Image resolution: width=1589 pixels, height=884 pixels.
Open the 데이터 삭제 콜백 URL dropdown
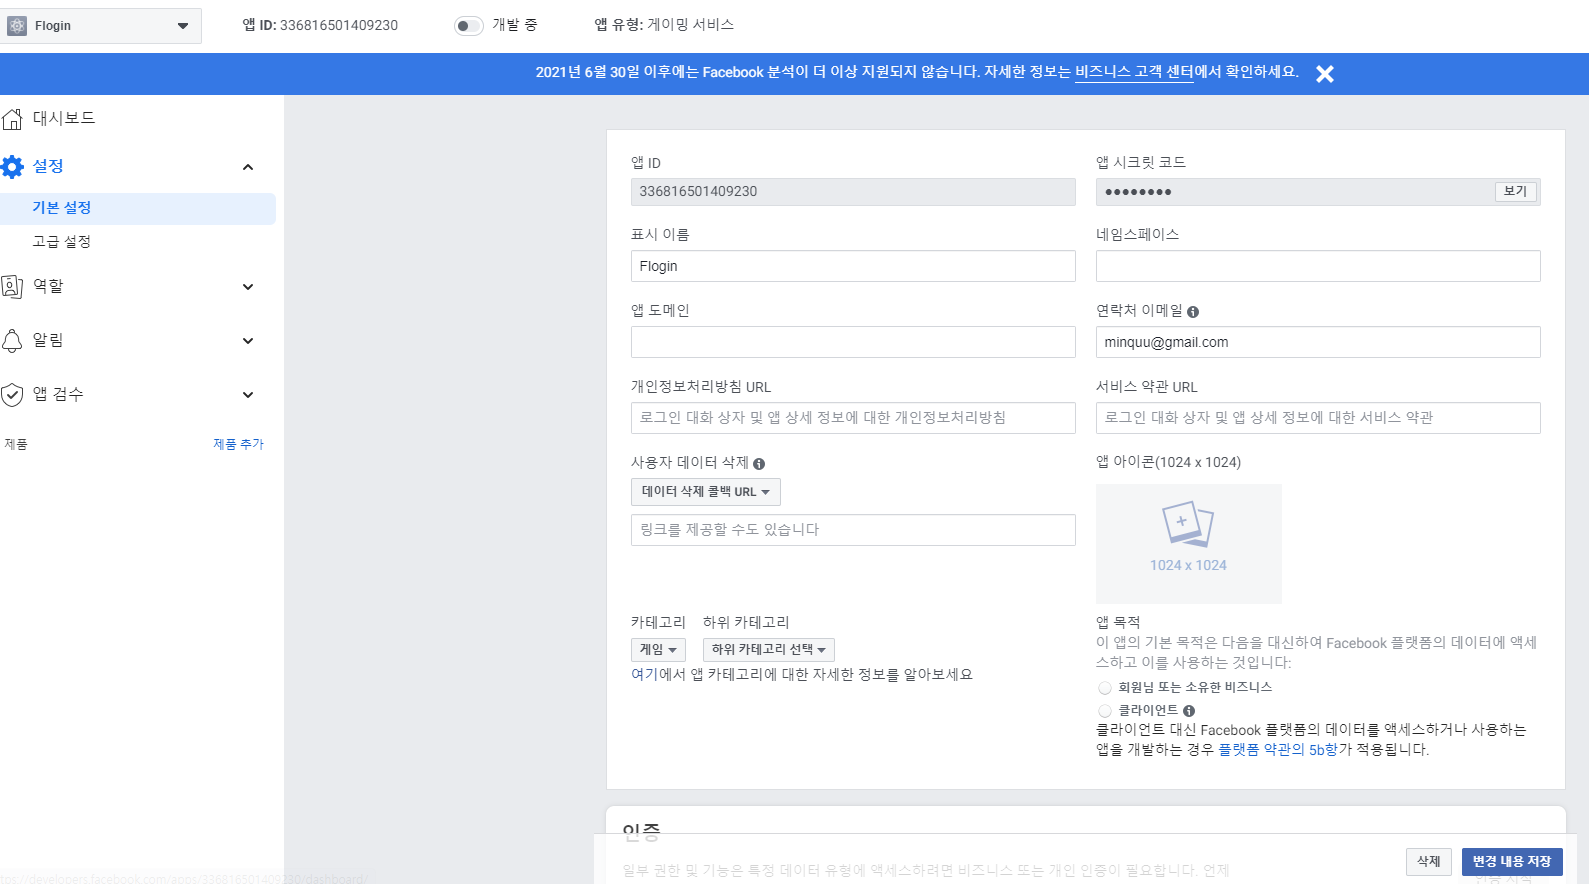click(706, 492)
